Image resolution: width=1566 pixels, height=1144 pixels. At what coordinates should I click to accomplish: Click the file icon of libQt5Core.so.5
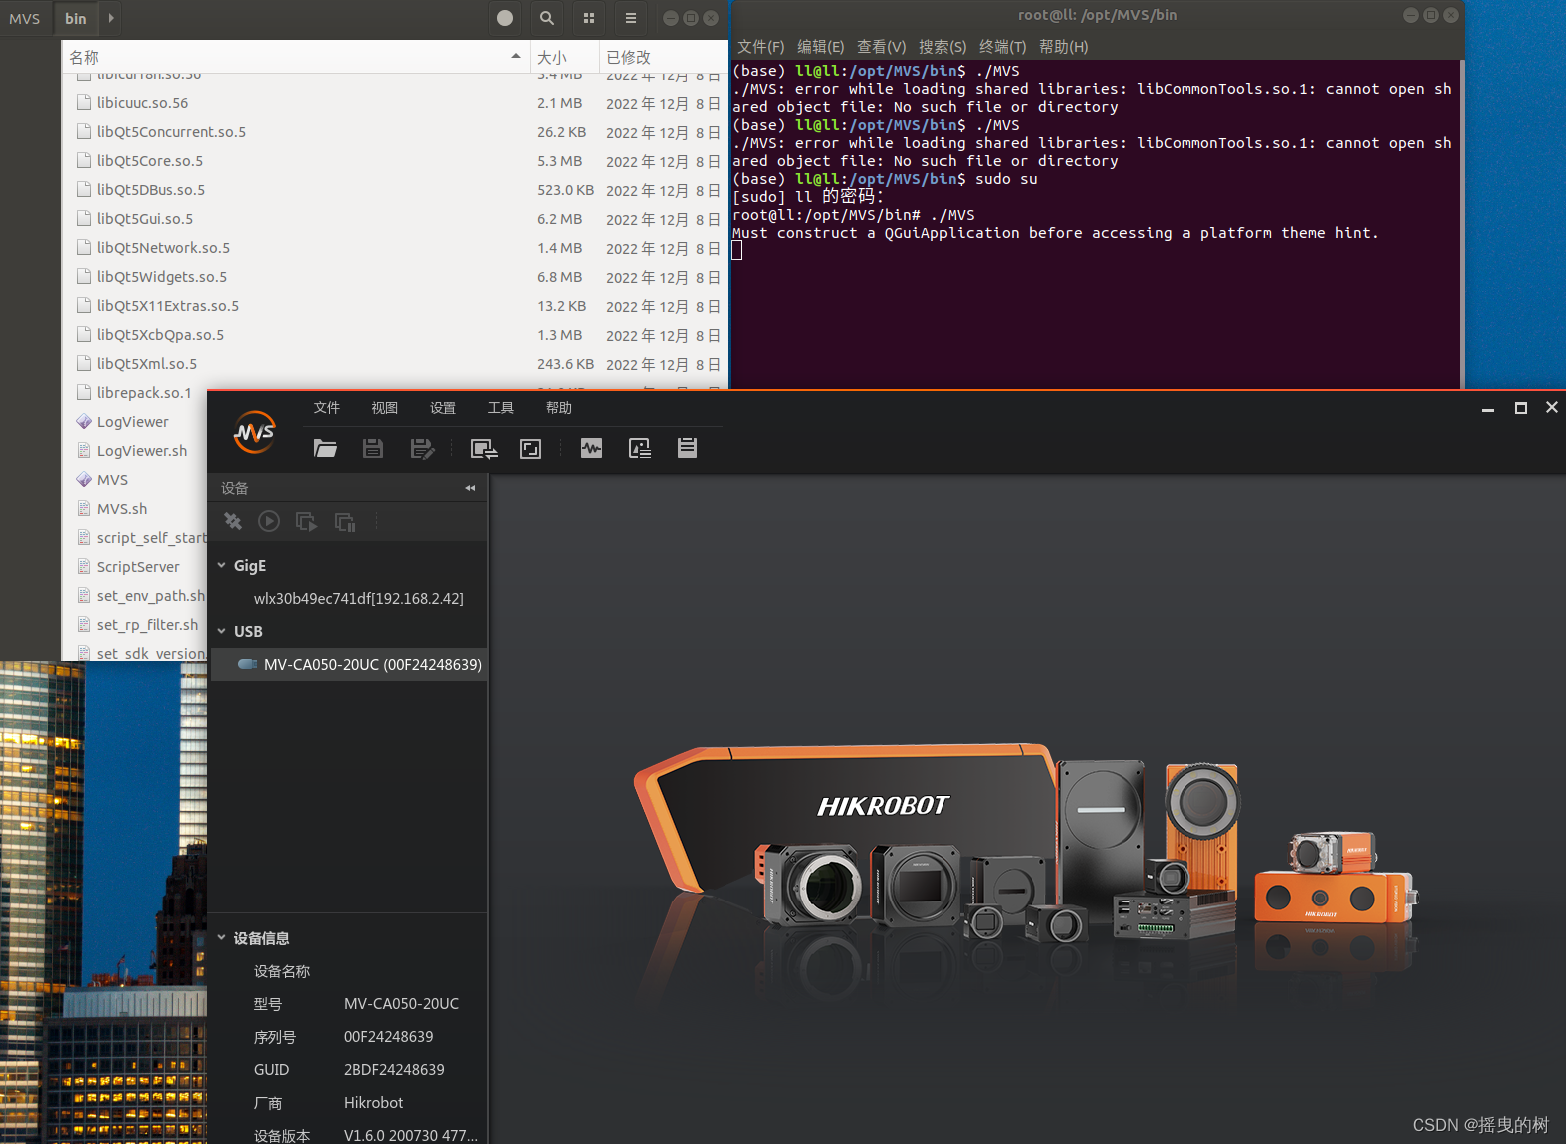point(84,160)
